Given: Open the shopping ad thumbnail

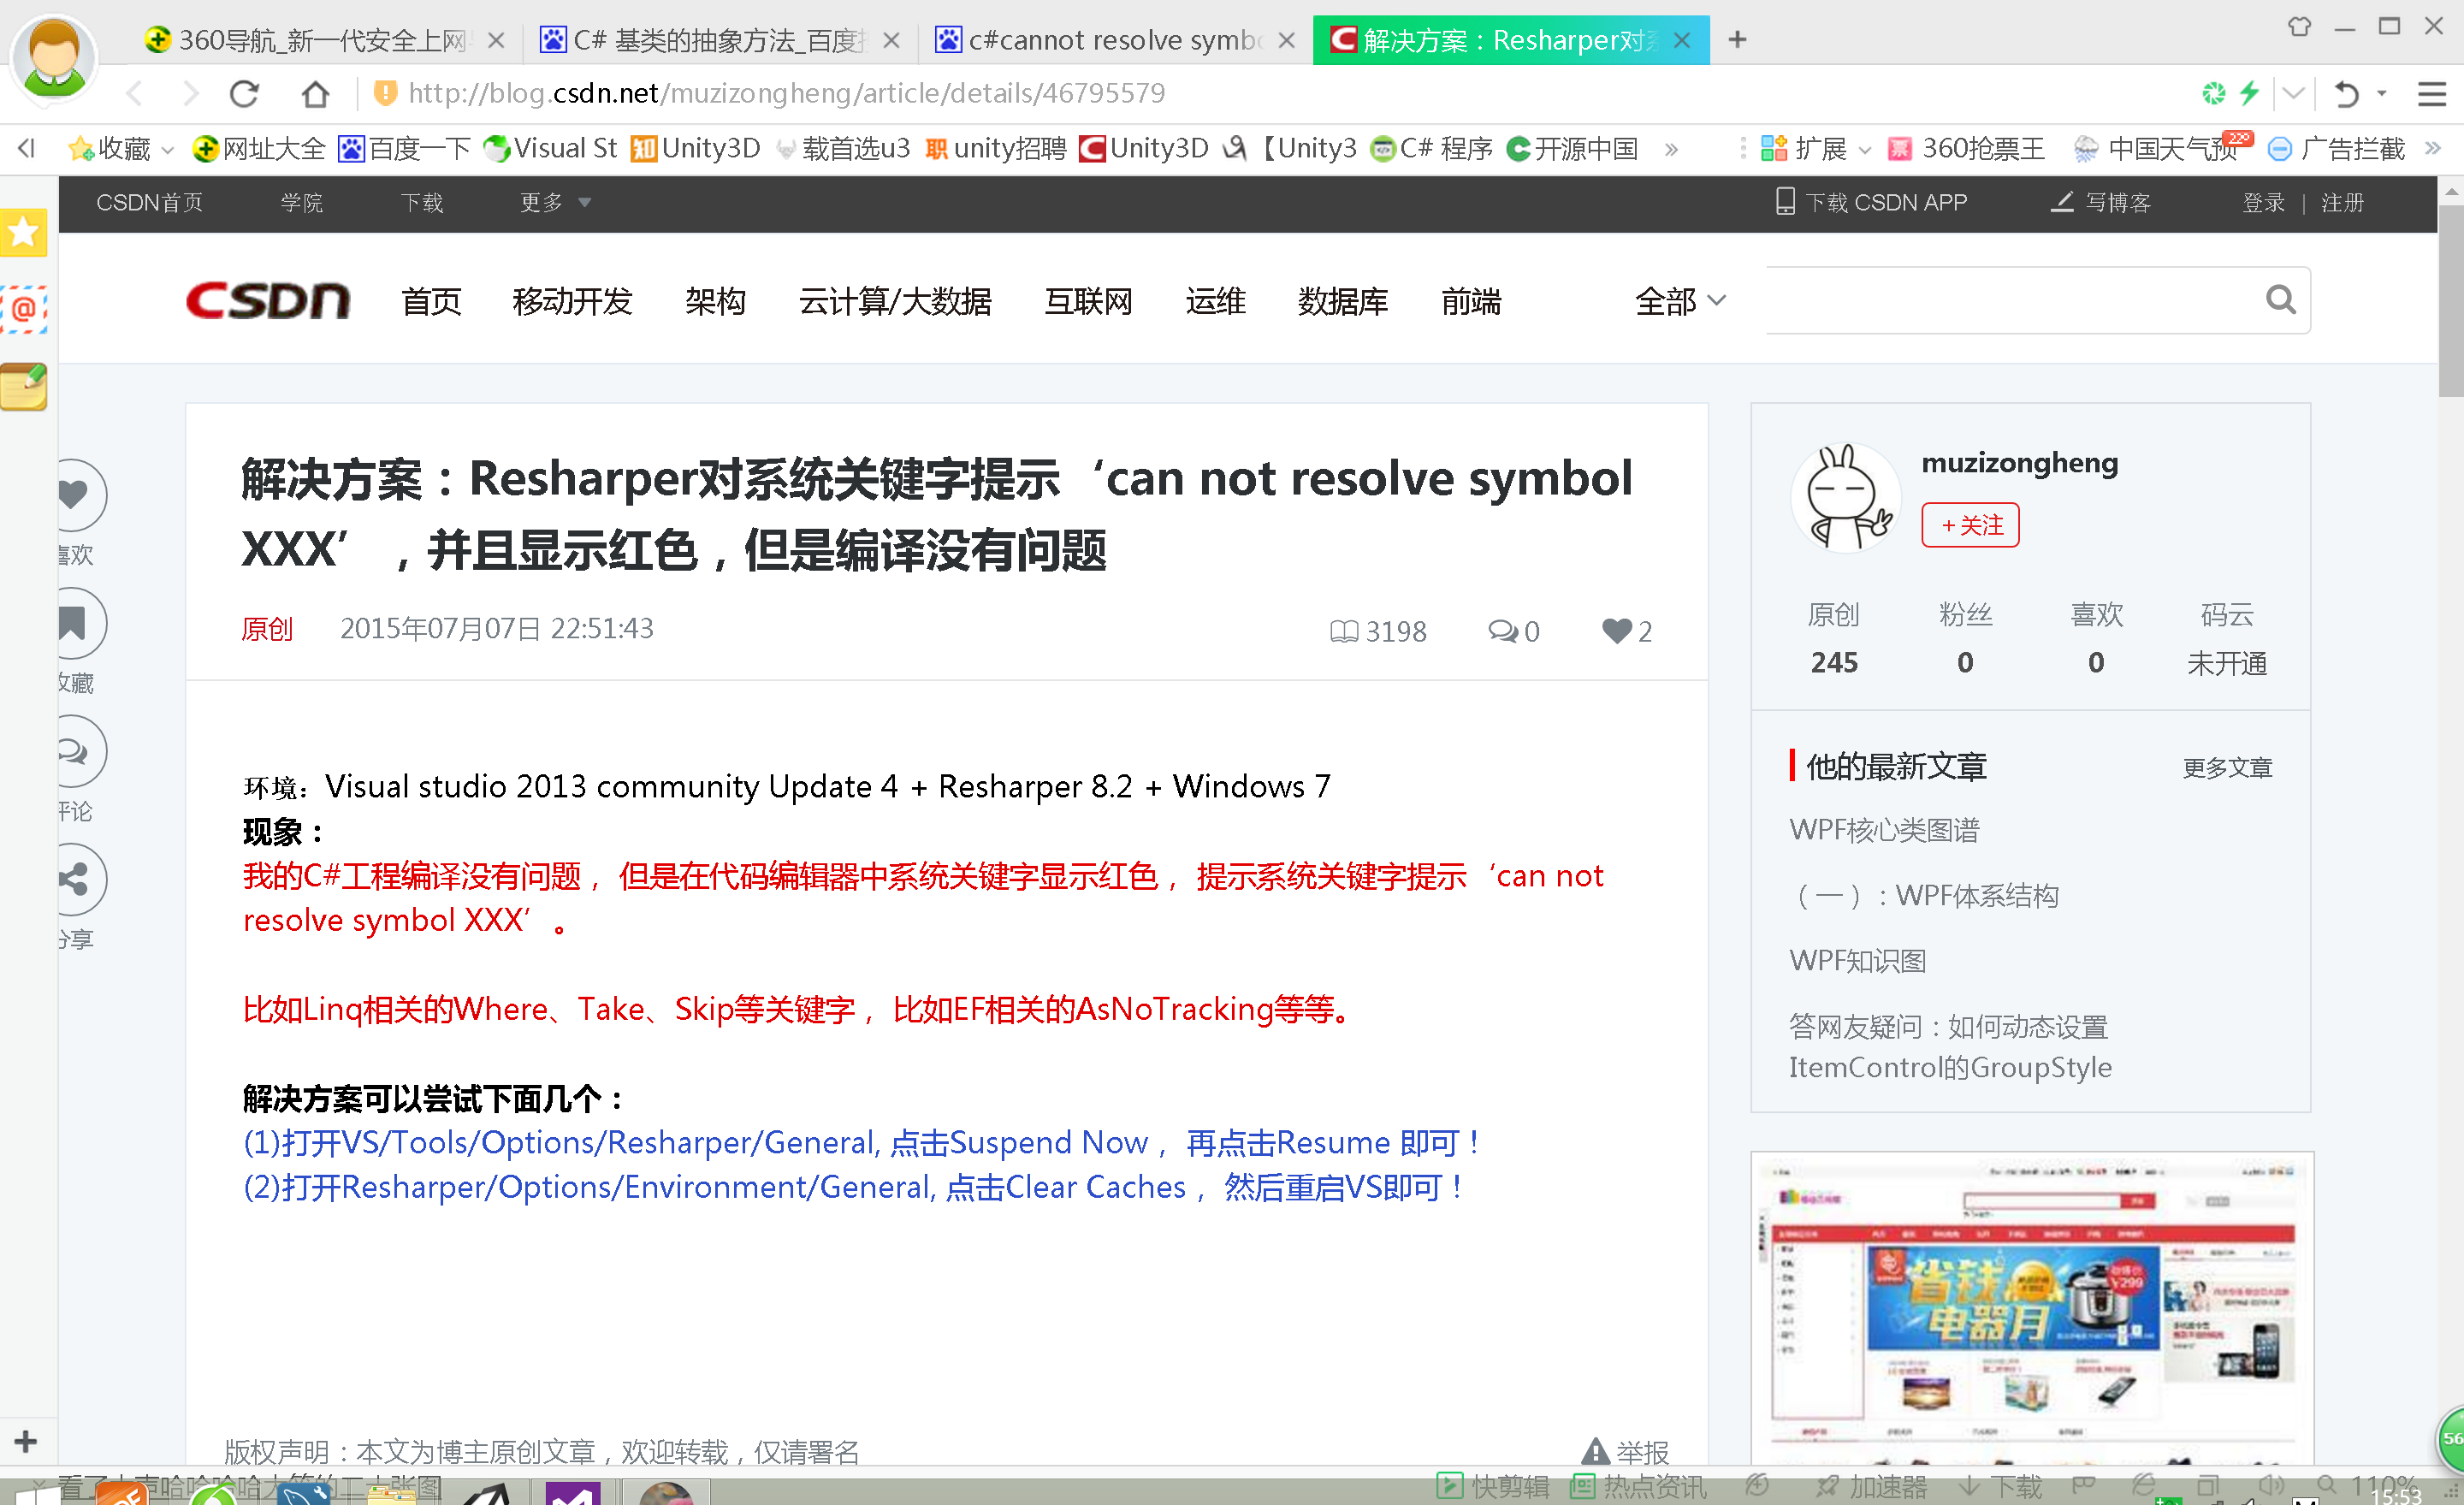Looking at the screenshot, I should click(x=2032, y=1308).
